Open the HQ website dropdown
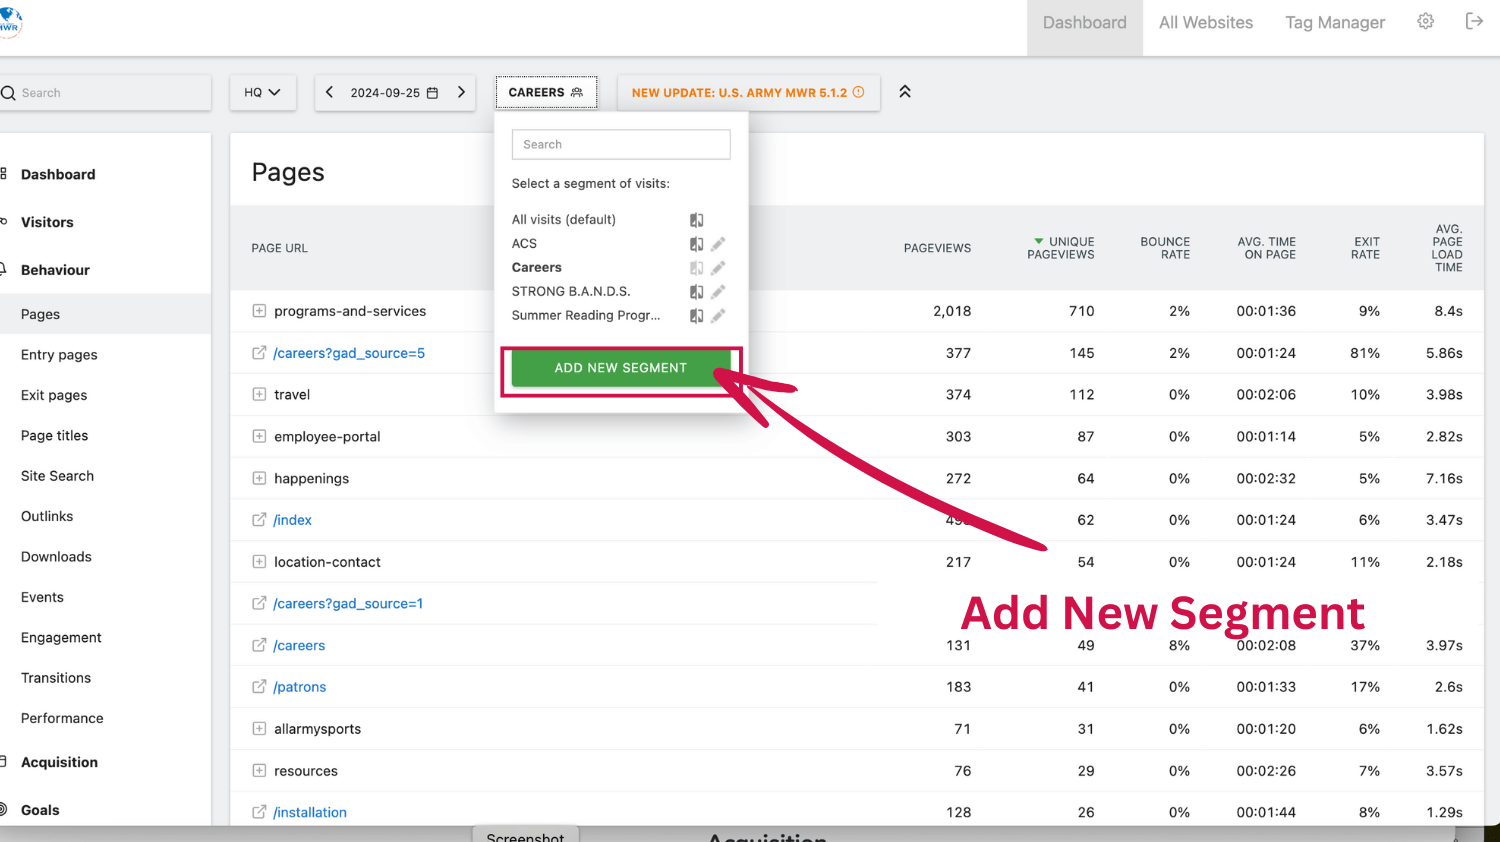This screenshot has width=1500, height=842. pyautogui.click(x=263, y=92)
